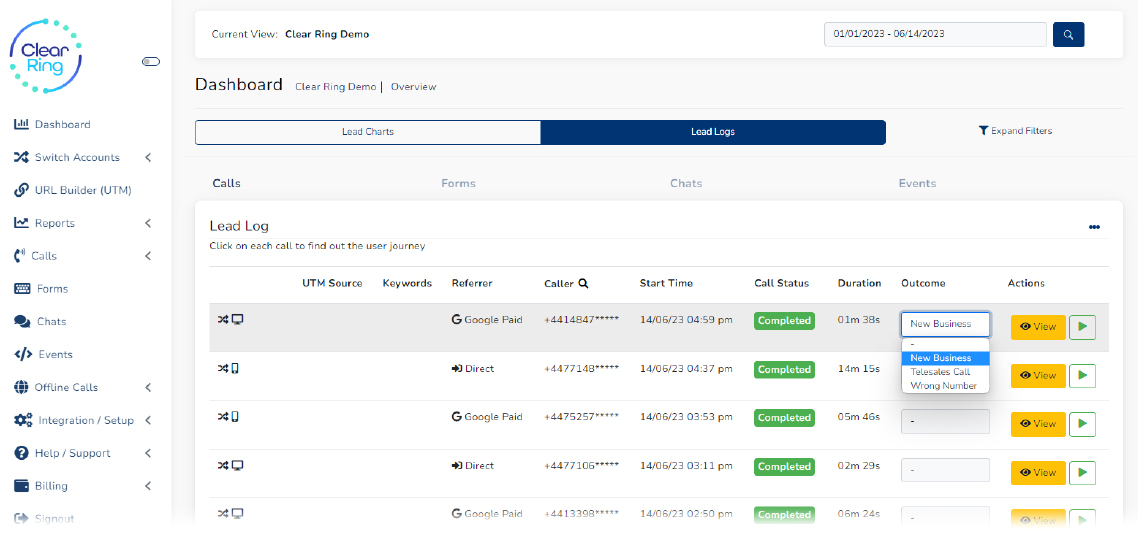The image size is (1138, 544).
Task: Select Telesales Call from outcome dropdown
Action: pos(940,372)
